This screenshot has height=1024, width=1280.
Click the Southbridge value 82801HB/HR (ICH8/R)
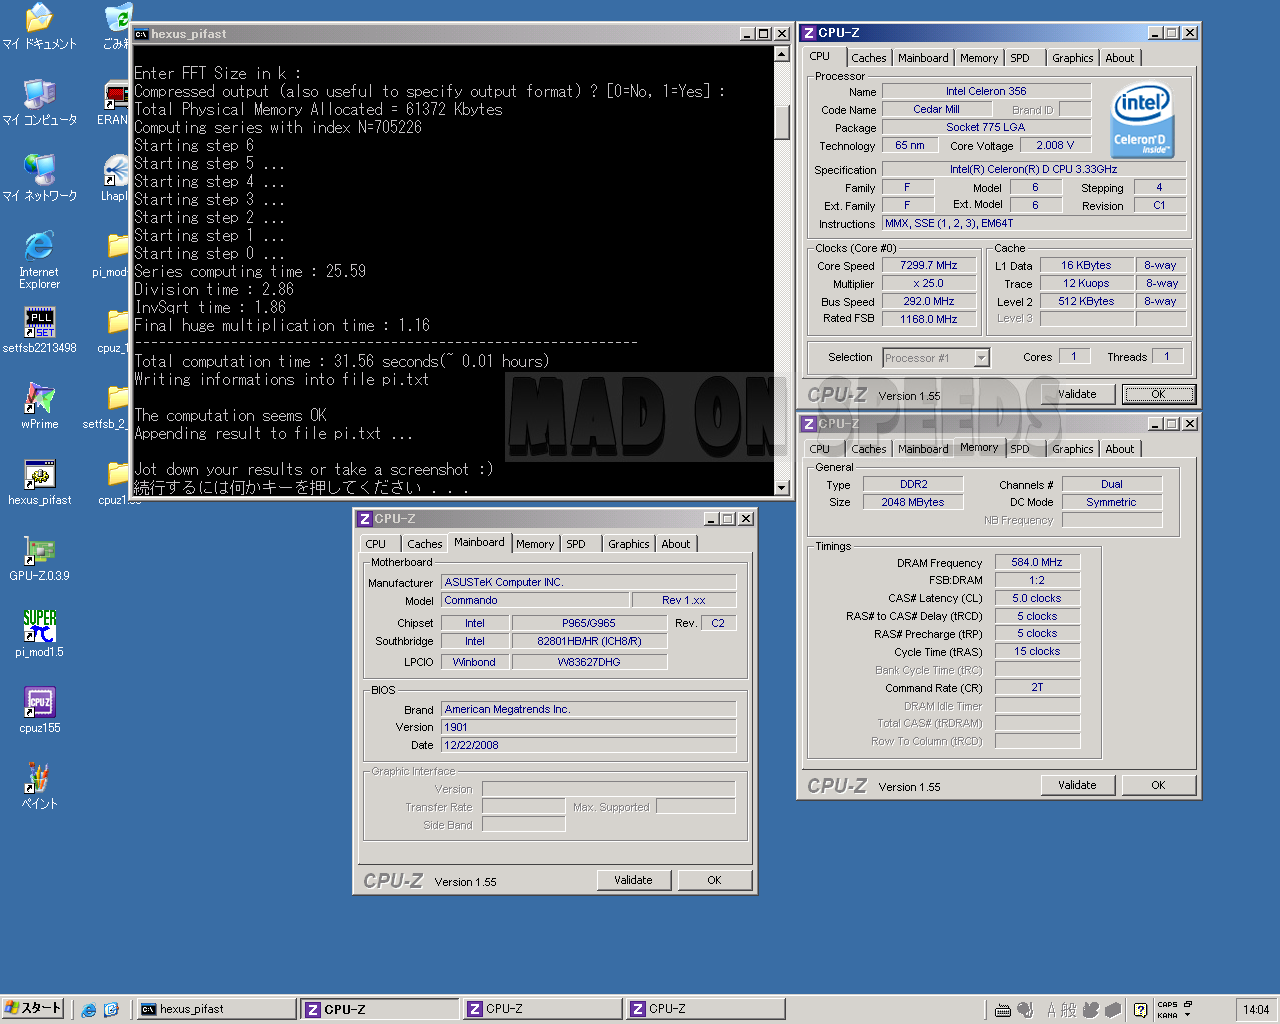[x=589, y=641]
